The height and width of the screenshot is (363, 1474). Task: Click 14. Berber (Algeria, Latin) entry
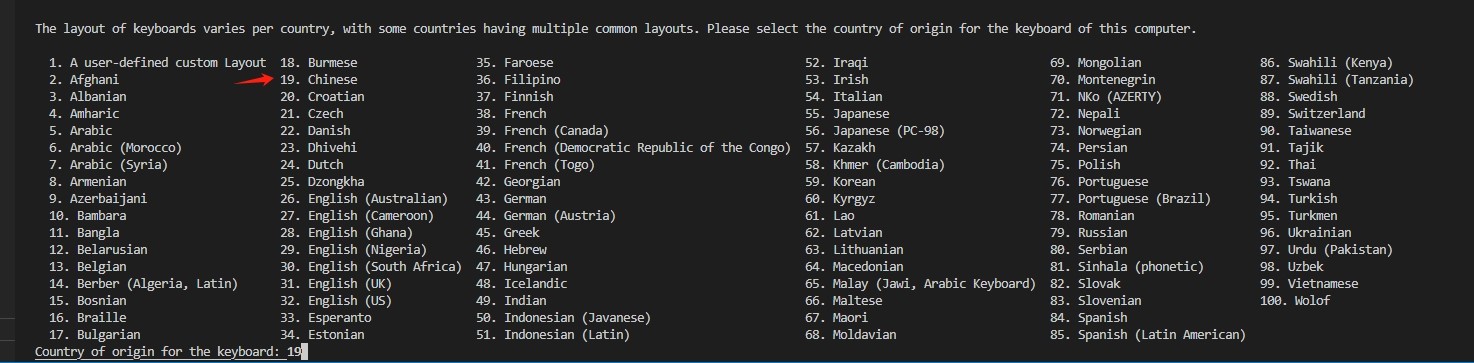144,283
